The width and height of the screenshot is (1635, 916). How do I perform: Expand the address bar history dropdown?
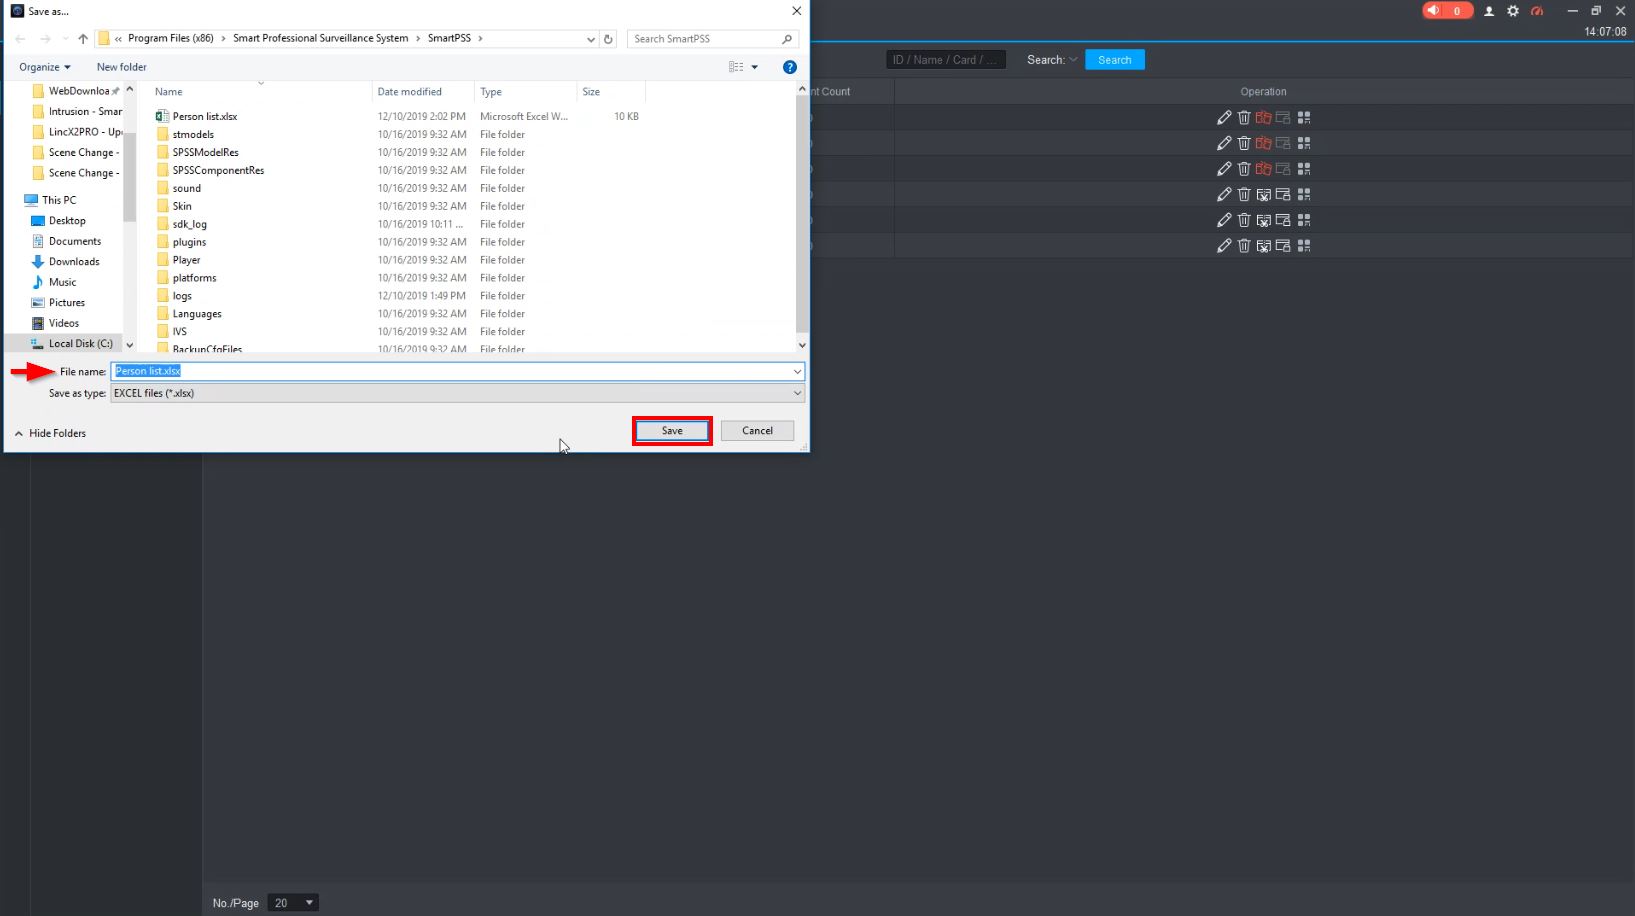pos(591,39)
